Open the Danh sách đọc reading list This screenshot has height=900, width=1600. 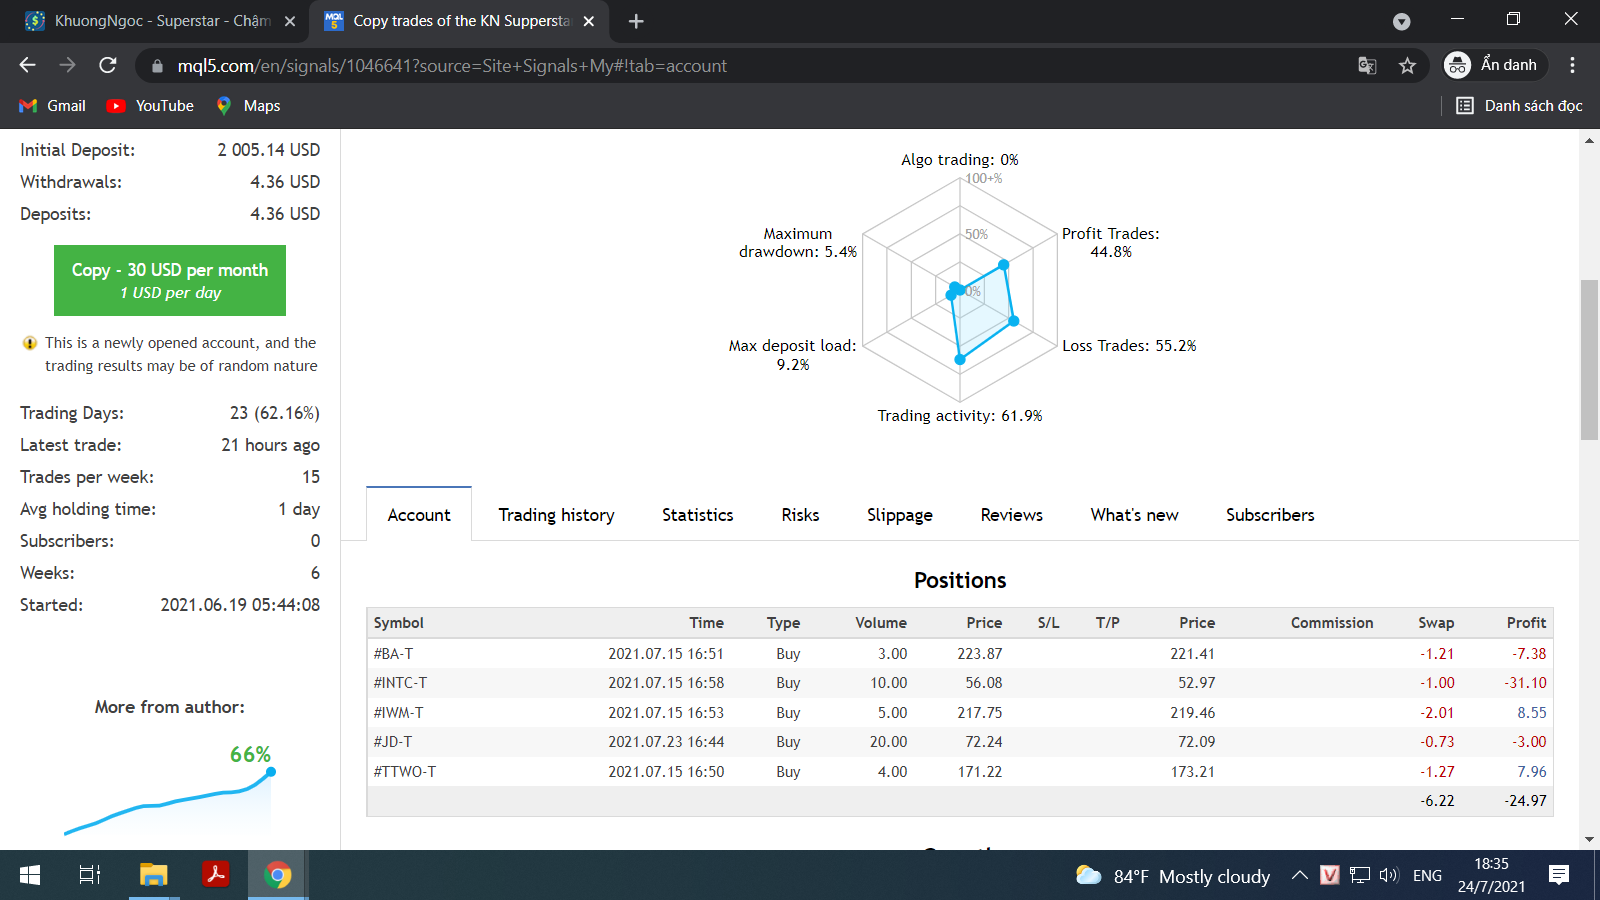coord(1519,106)
